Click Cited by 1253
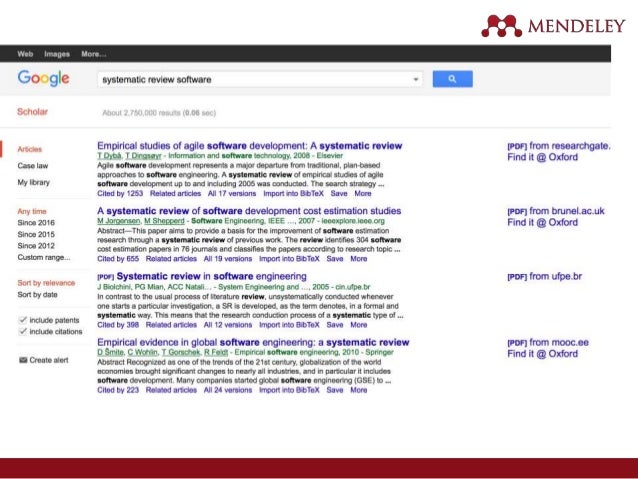 pyautogui.click(x=120, y=193)
